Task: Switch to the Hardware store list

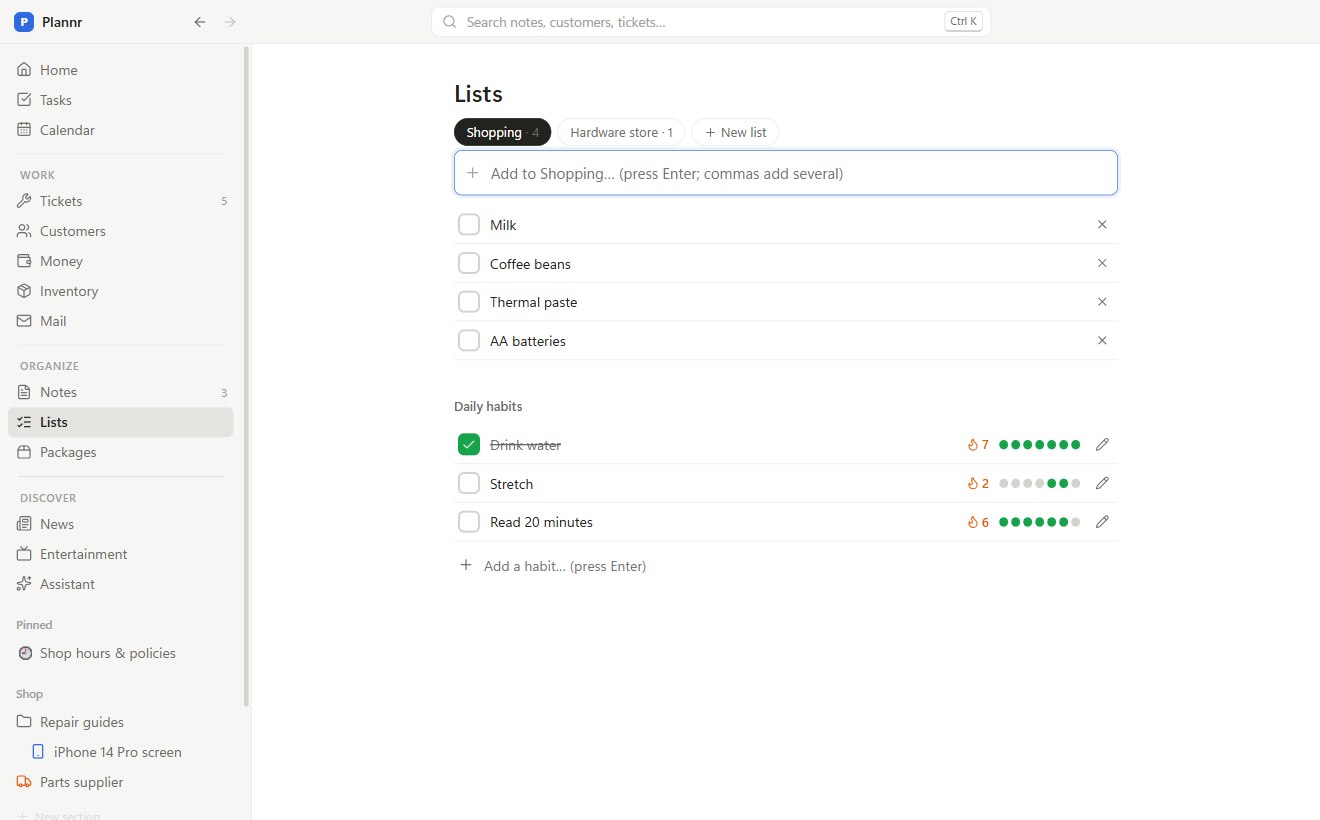Action: (621, 132)
